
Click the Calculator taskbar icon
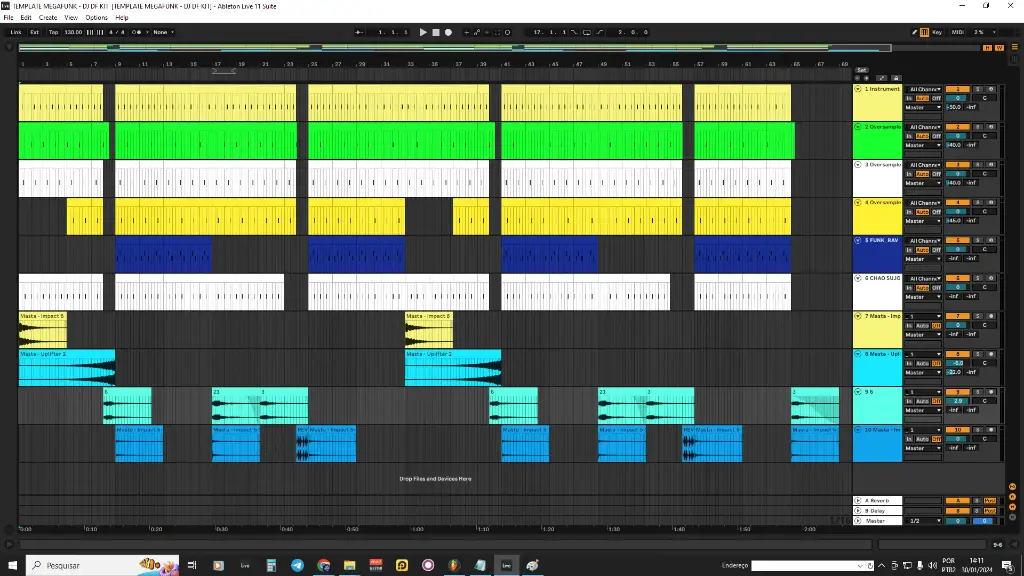271,566
